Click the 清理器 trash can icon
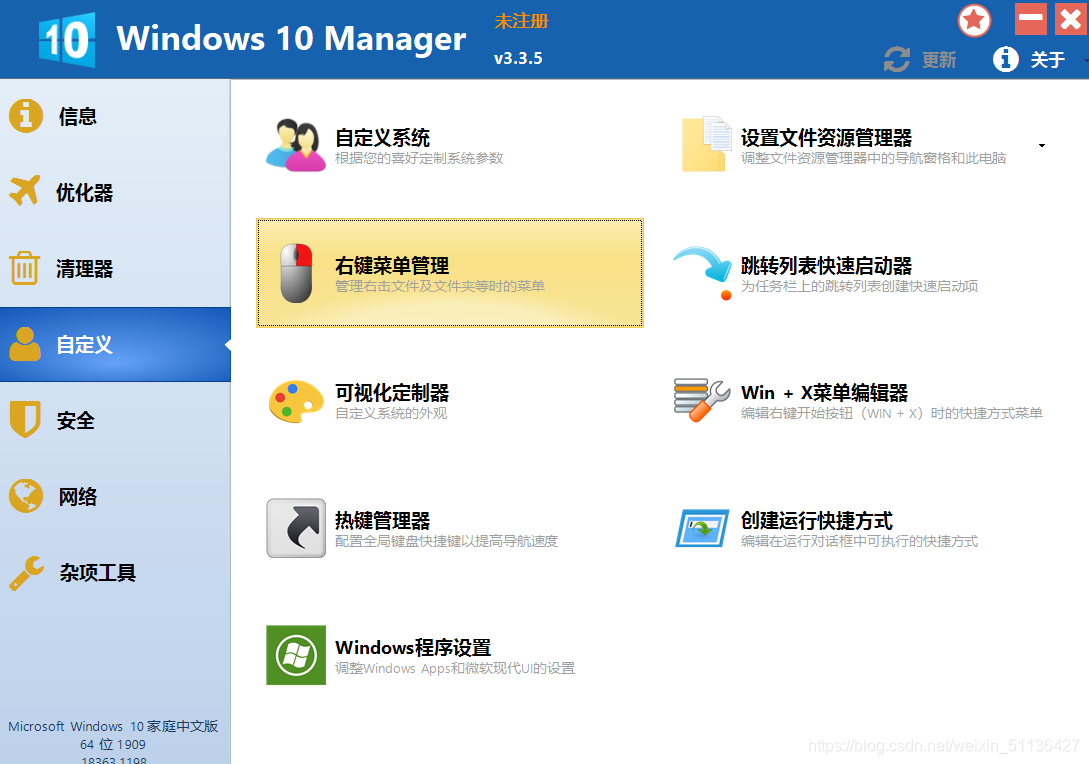The width and height of the screenshot is (1089, 764). (24, 268)
